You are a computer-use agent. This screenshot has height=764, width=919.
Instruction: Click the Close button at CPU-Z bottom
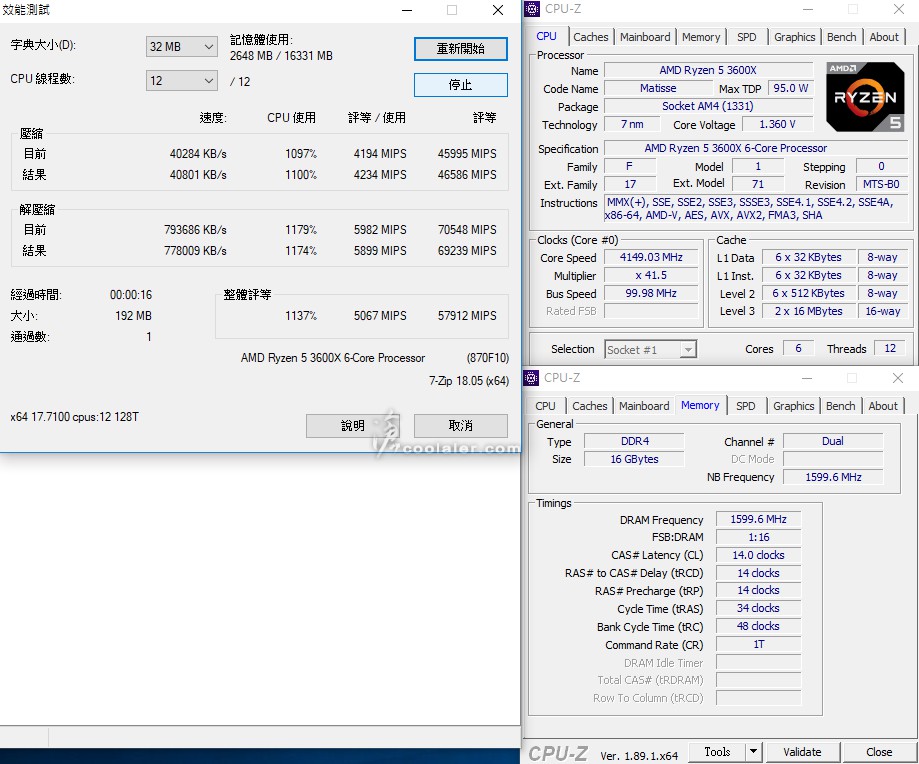point(879,752)
